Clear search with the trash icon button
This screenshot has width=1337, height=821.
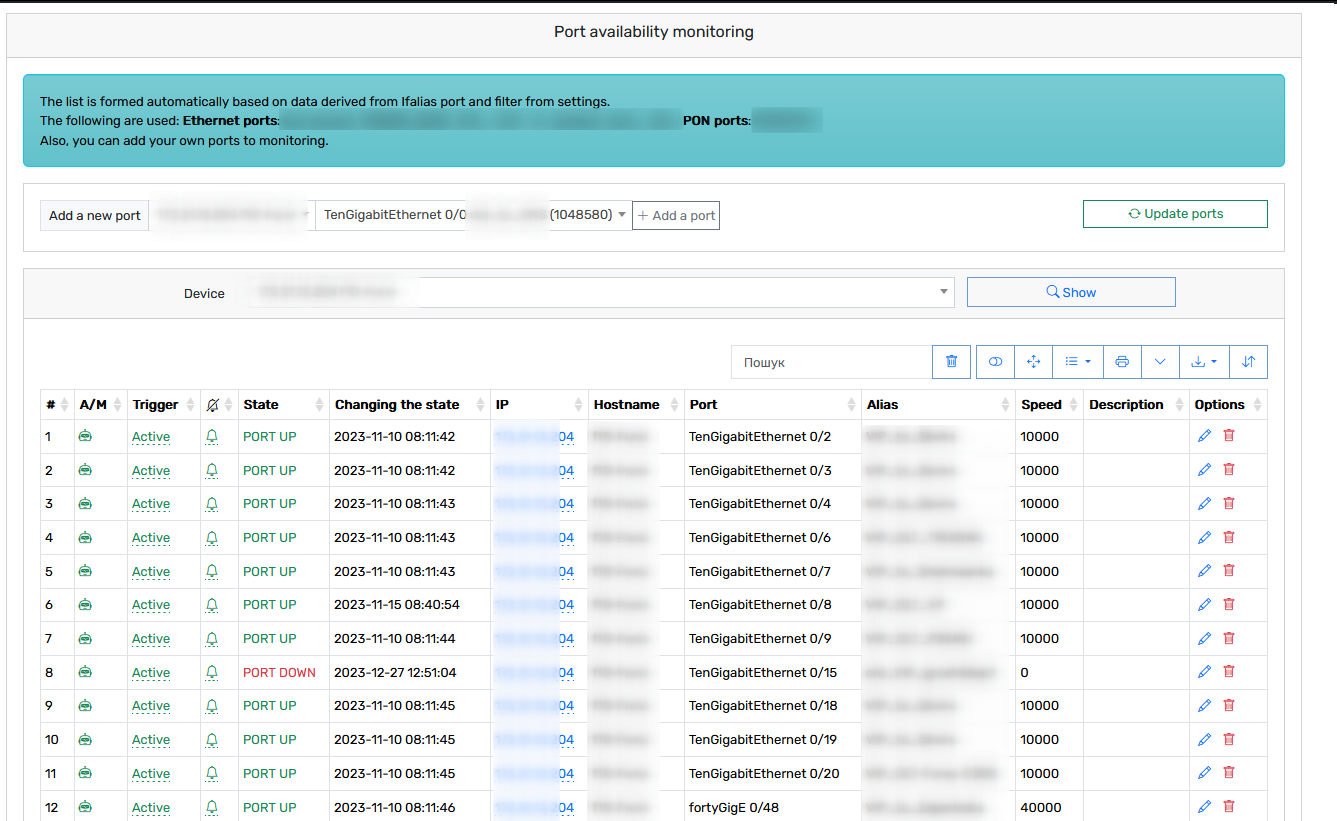coord(951,362)
